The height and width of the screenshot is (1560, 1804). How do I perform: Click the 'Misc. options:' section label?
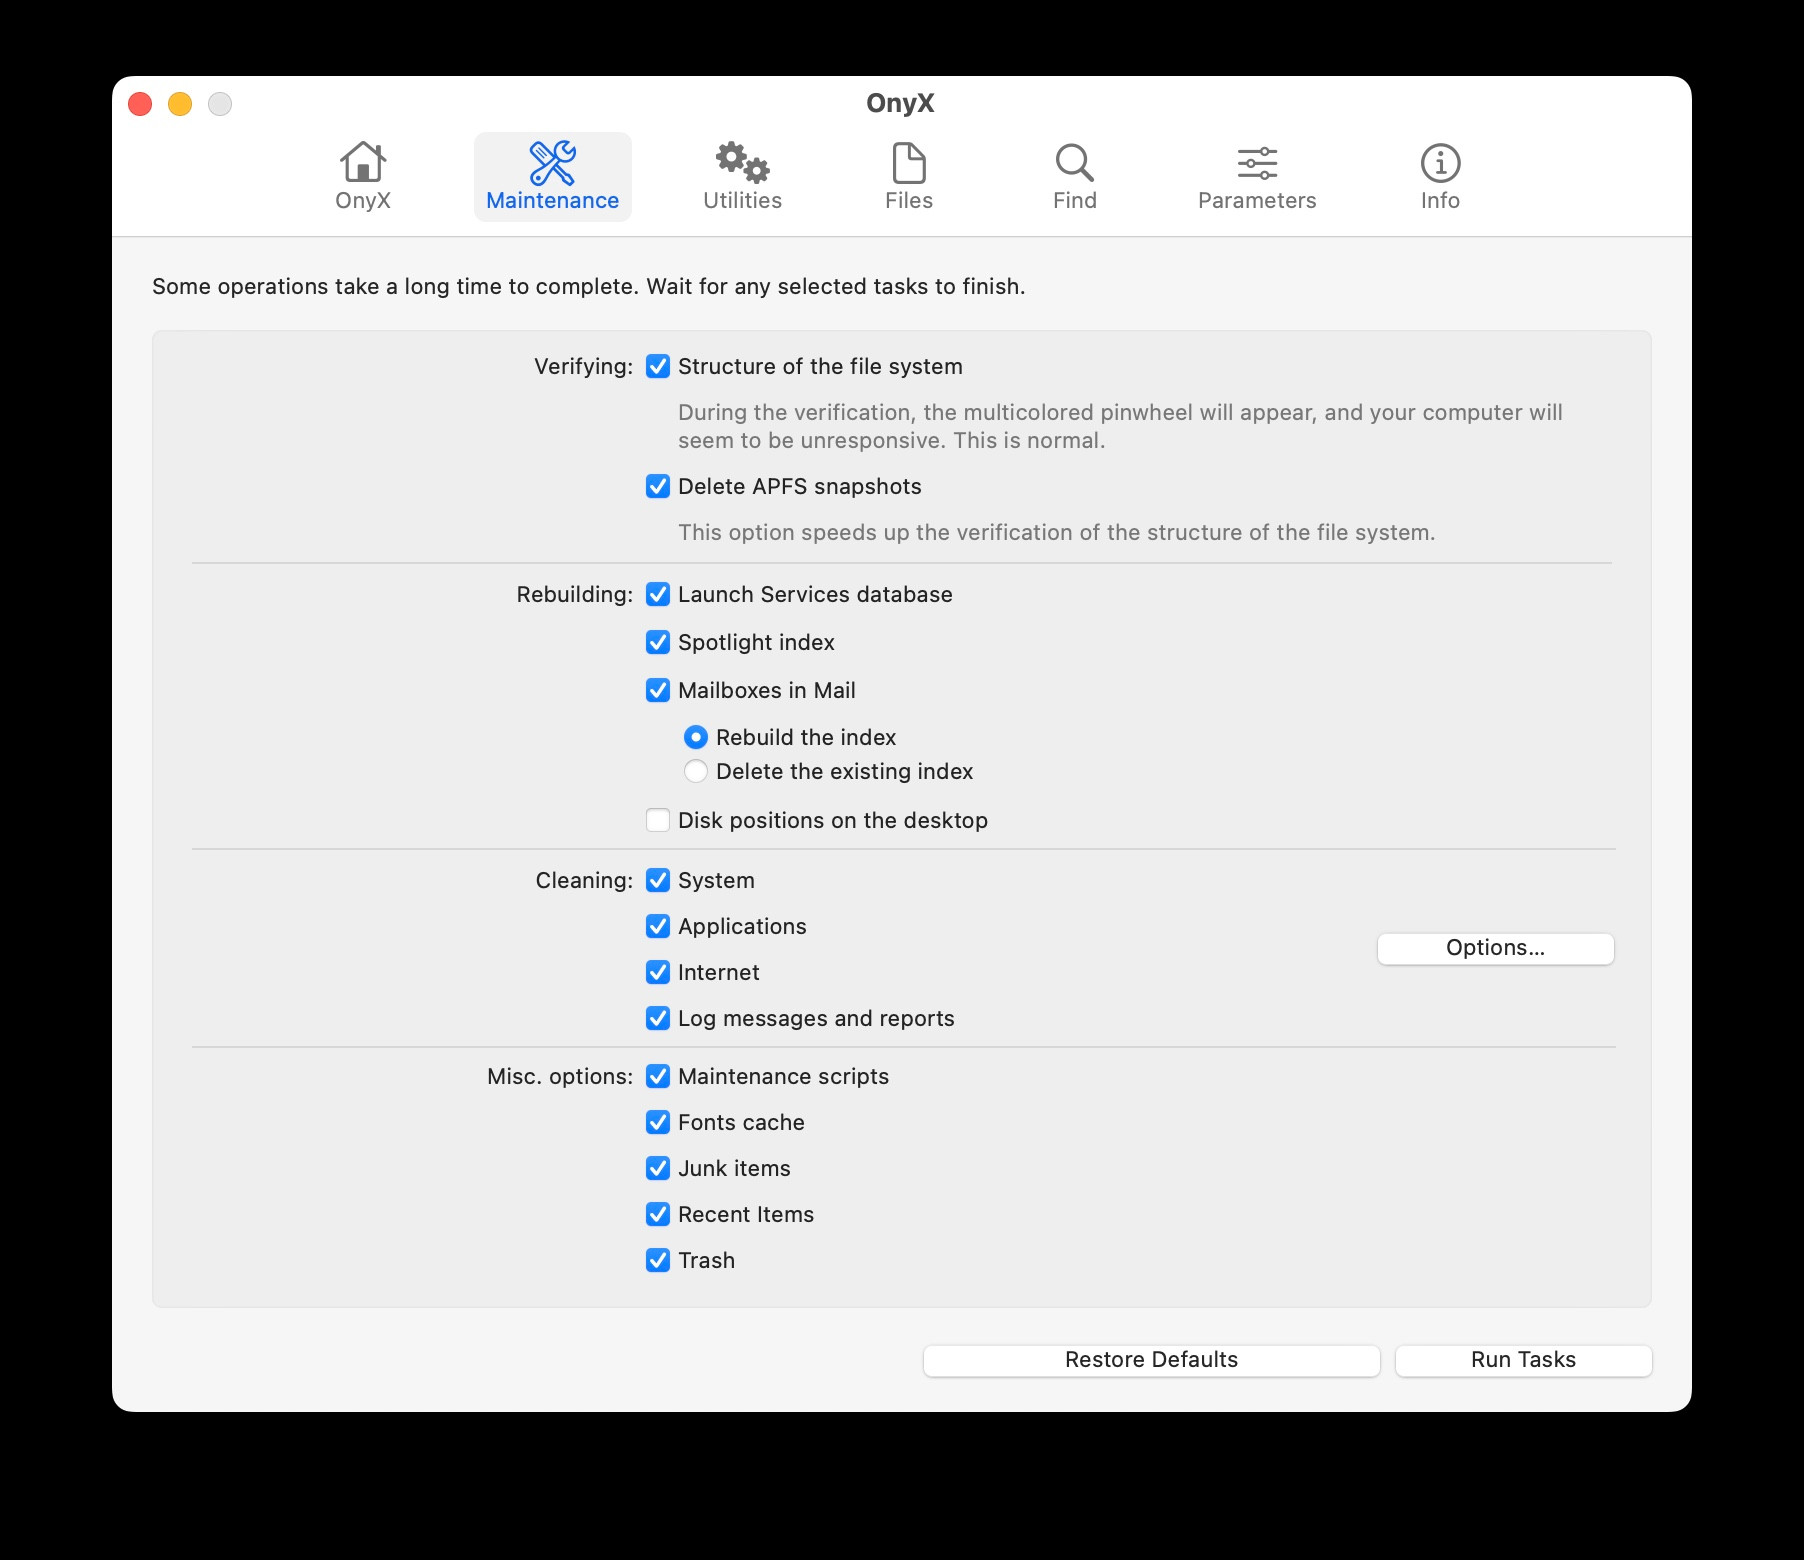tap(560, 1077)
